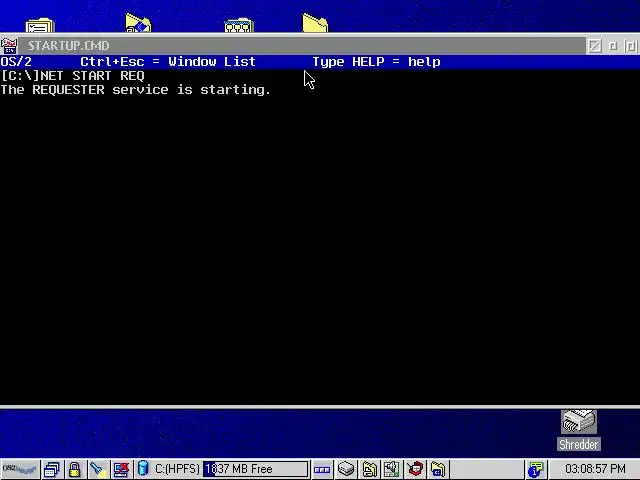640x480 pixels.
Task: Select the desktop folder icon with blue diamond
Action: (x=138, y=23)
